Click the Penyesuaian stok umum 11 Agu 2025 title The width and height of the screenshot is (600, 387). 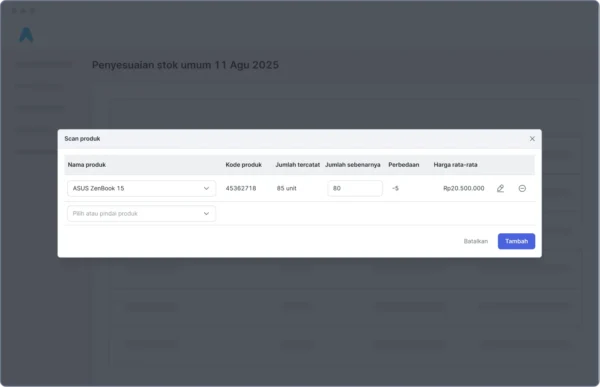click(185, 65)
